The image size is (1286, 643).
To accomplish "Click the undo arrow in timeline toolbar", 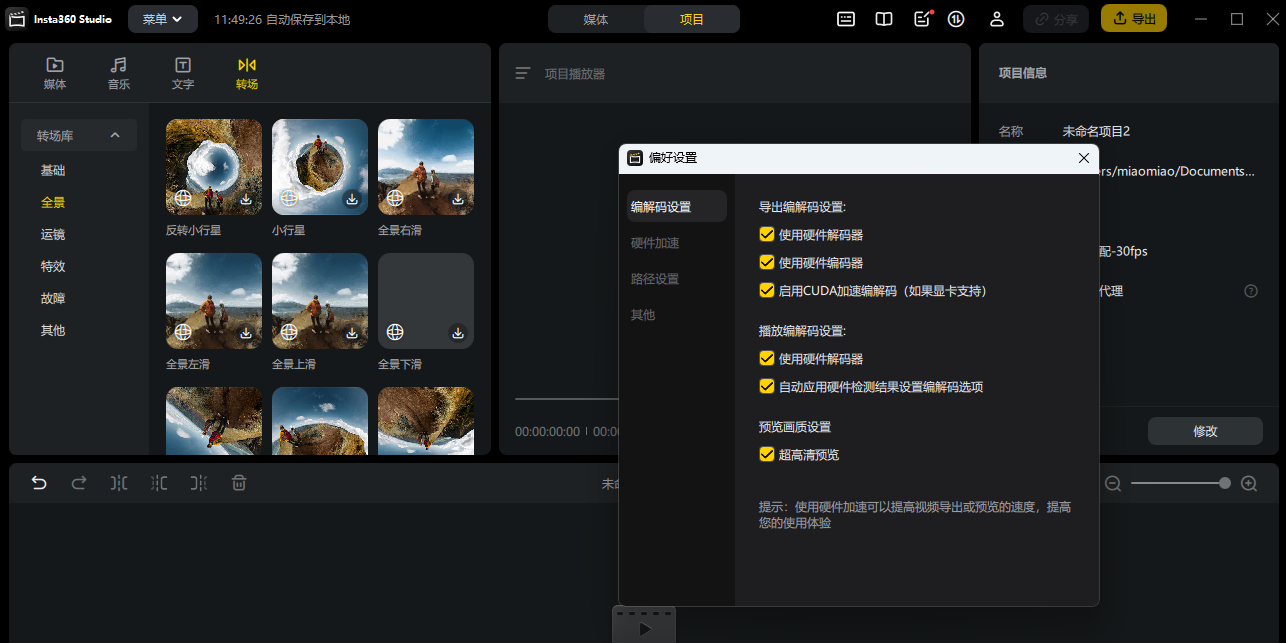I will [x=39, y=483].
